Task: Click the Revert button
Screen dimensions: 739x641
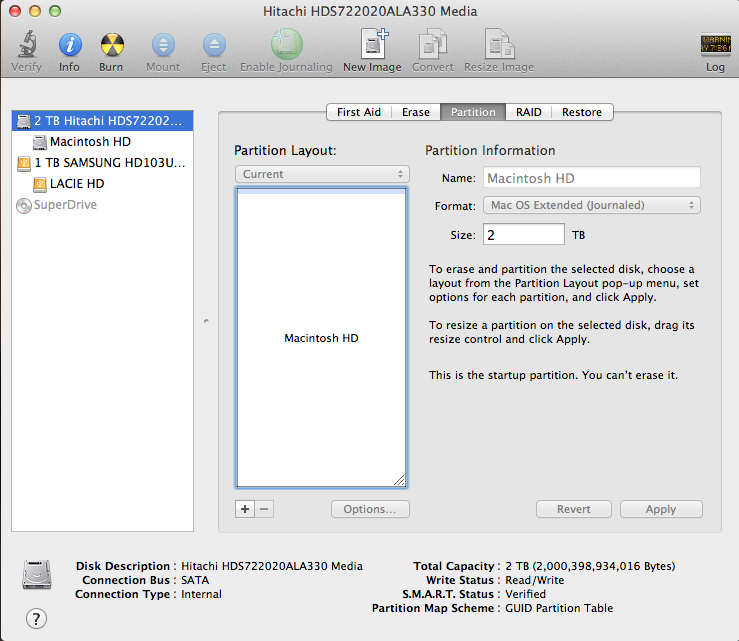Action: coord(574,509)
